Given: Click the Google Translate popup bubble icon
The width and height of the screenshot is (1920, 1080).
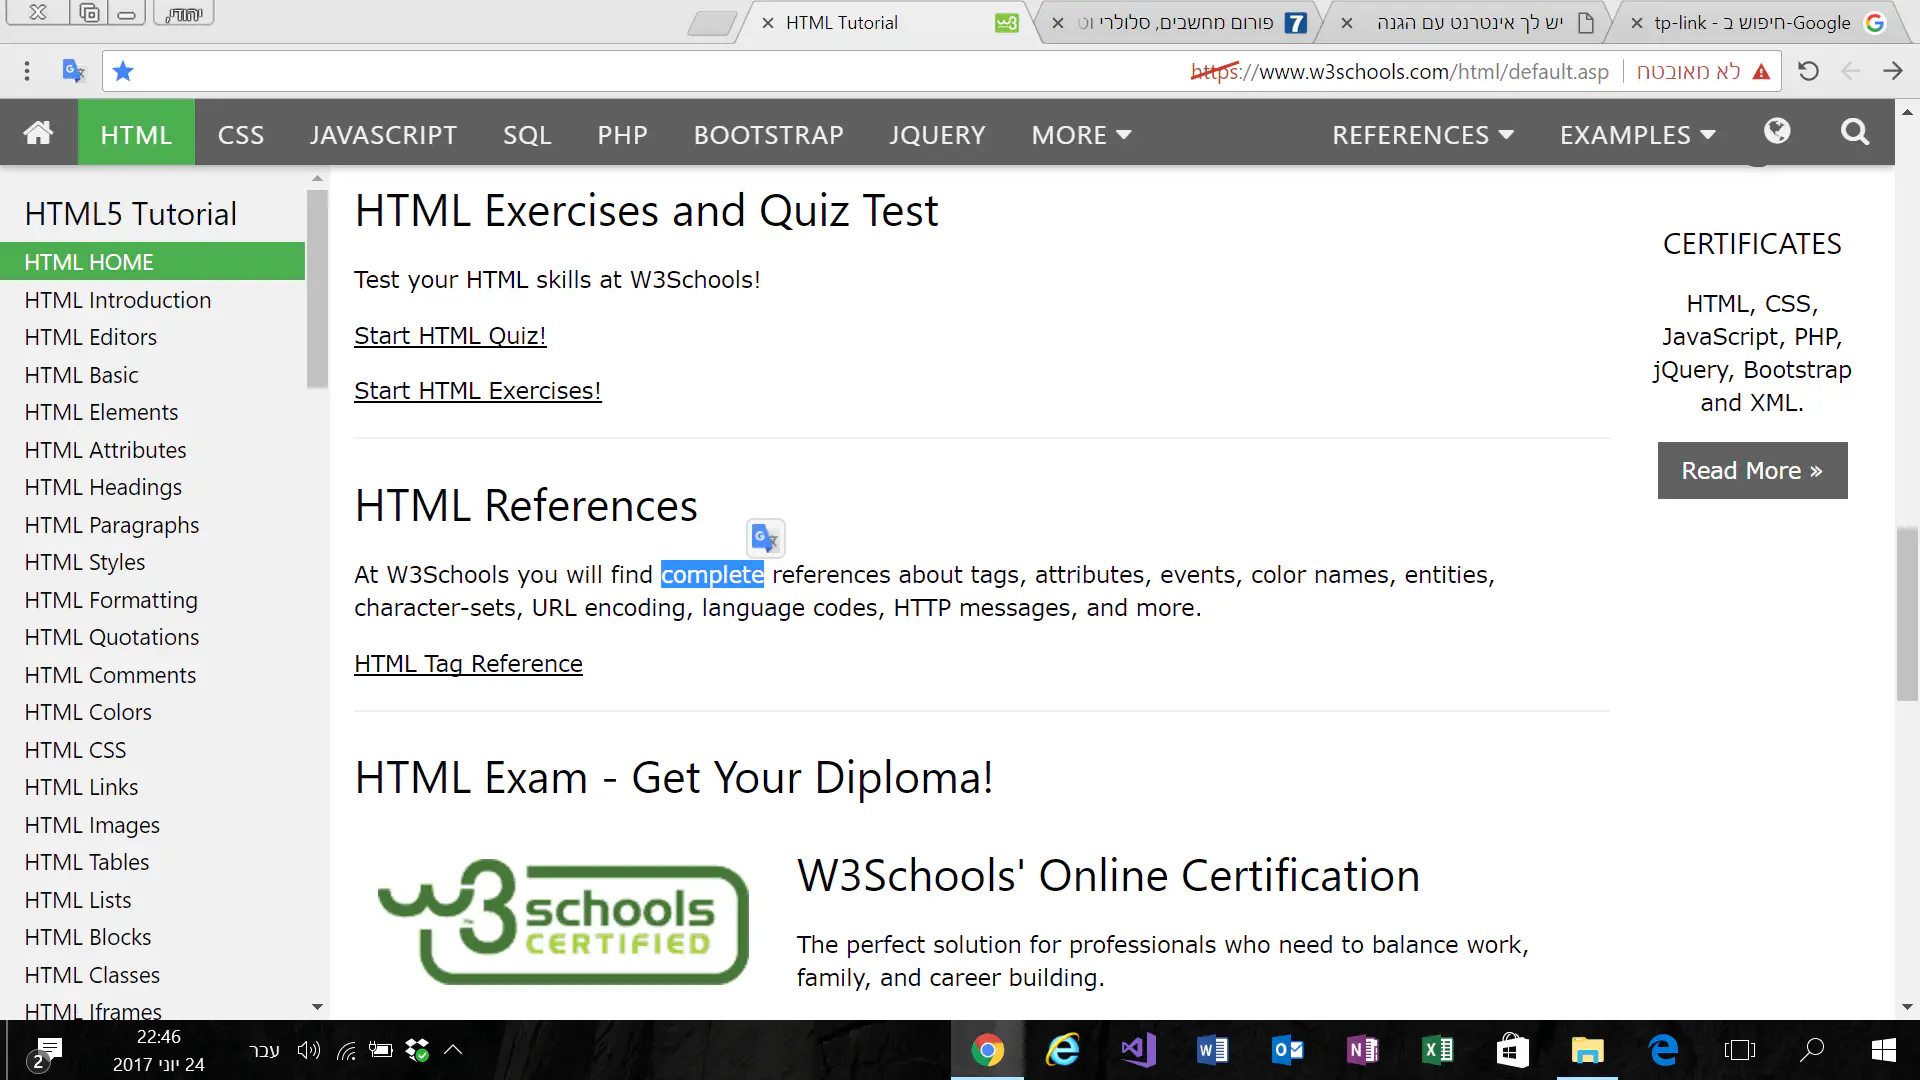Looking at the screenshot, I should (x=765, y=538).
